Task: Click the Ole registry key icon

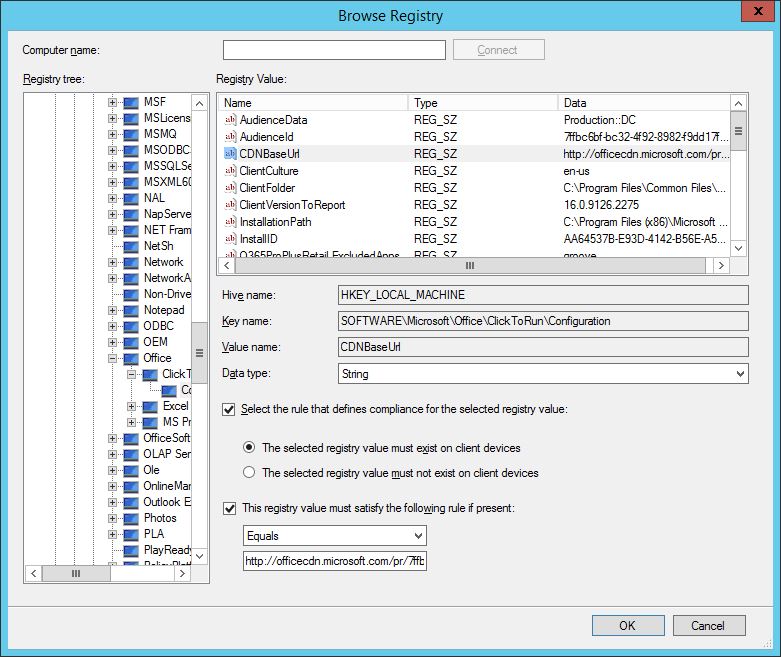Action: [131, 470]
